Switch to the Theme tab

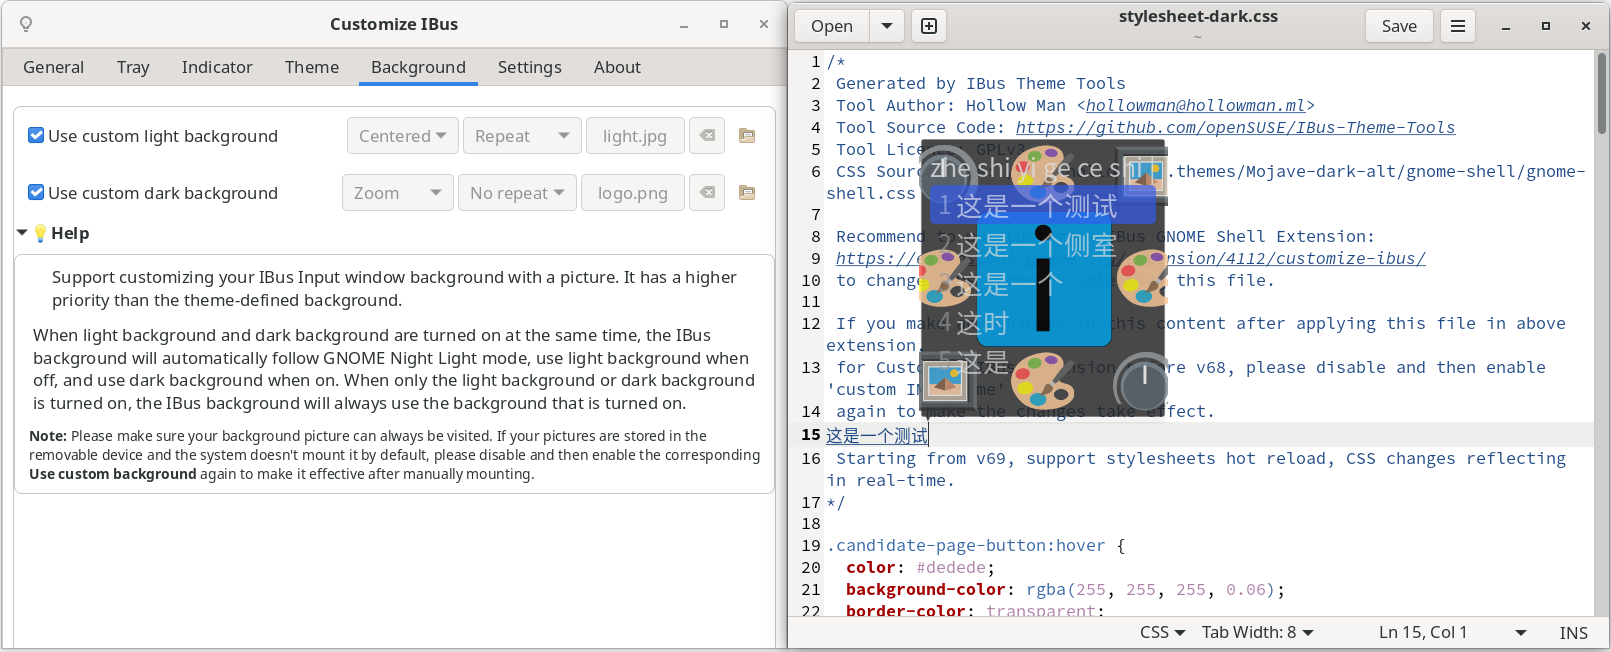[x=311, y=67]
